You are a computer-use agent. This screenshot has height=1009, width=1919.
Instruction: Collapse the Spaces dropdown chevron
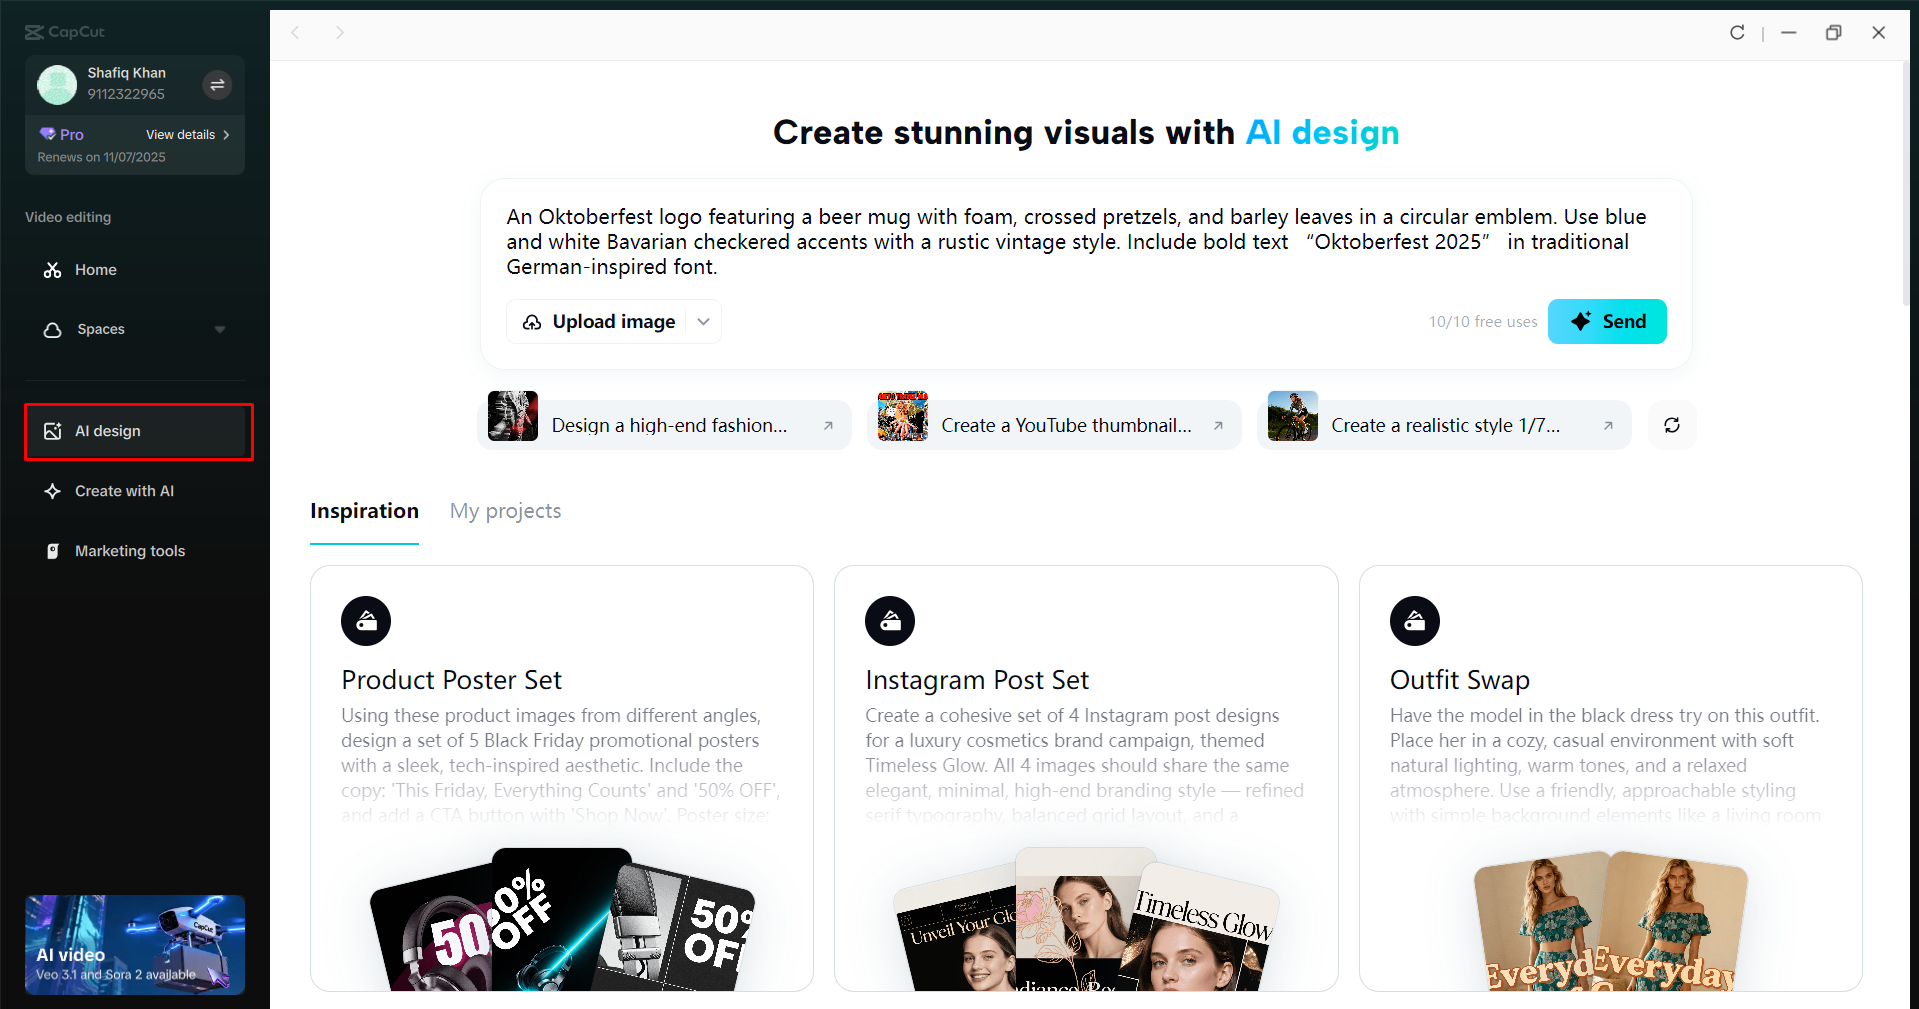[x=220, y=329]
